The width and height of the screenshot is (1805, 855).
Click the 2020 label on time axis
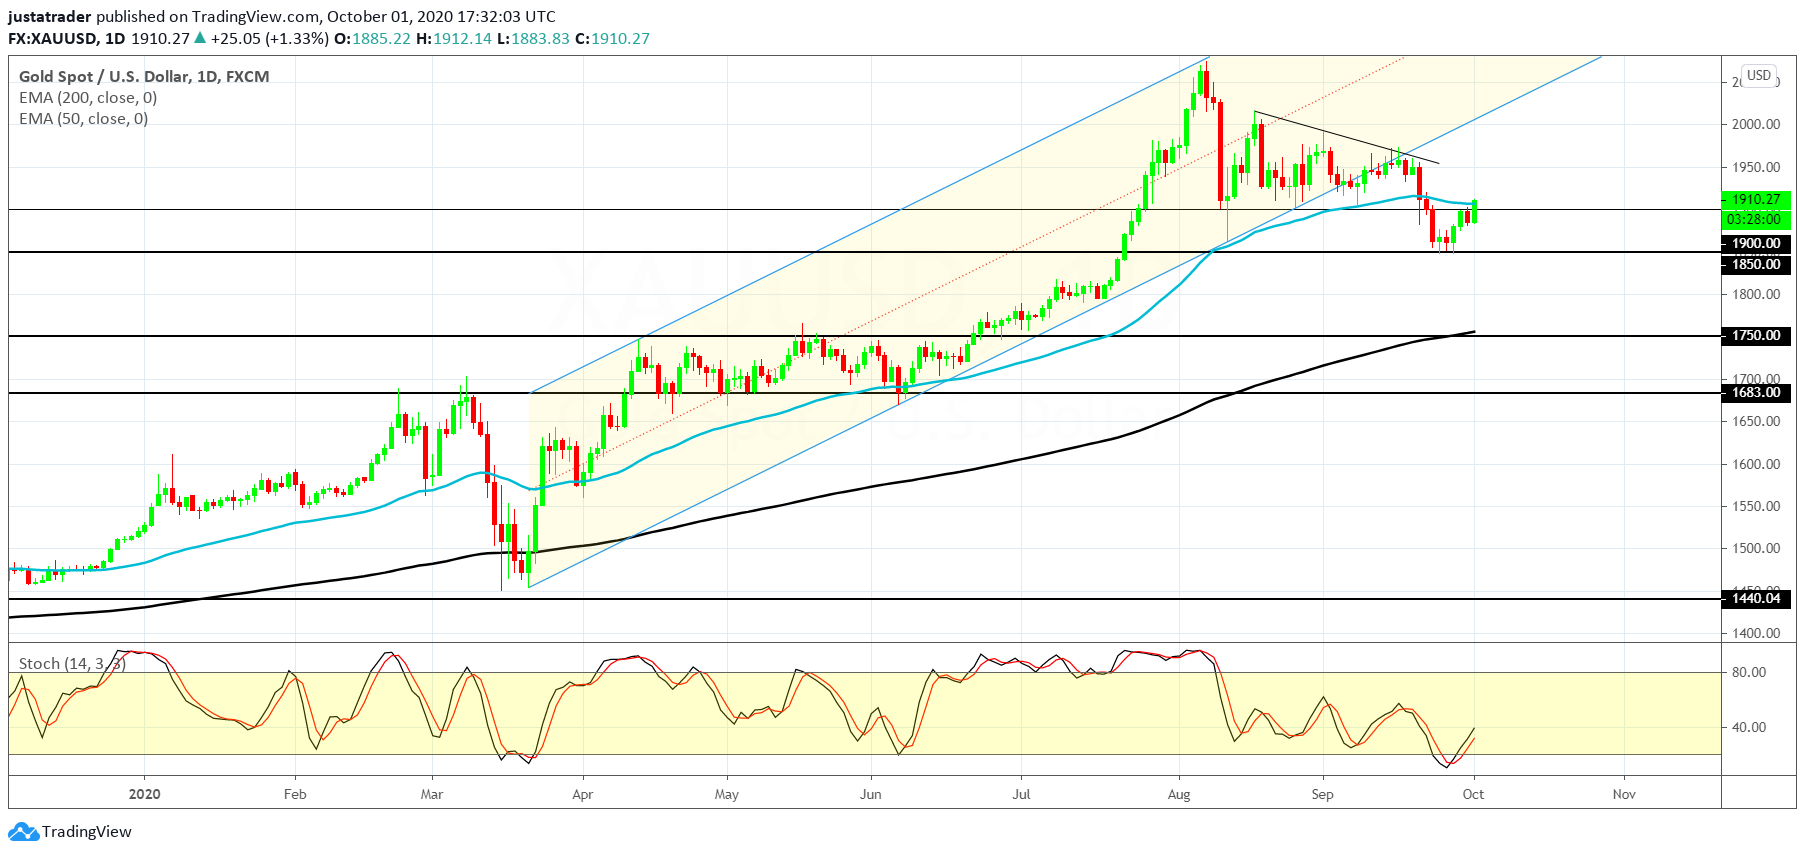click(145, 795)
